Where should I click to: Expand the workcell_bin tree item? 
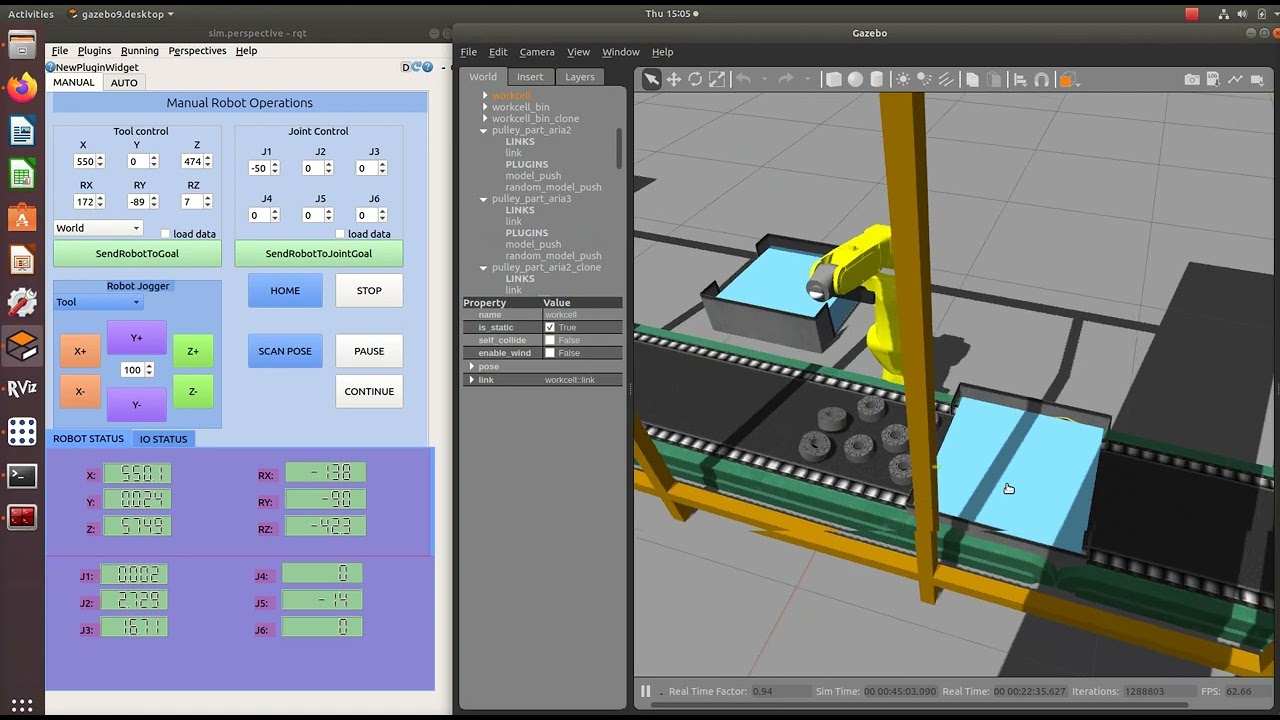tap(485, 107)
